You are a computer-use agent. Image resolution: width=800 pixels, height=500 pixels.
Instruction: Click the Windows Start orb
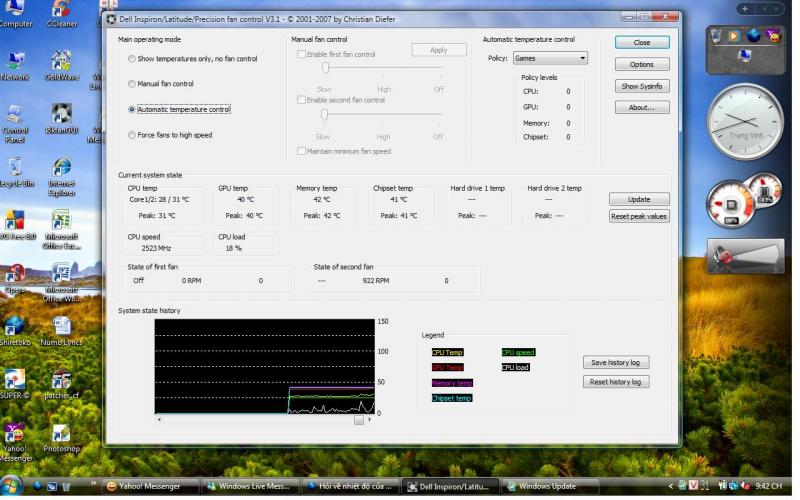point(12,487)
